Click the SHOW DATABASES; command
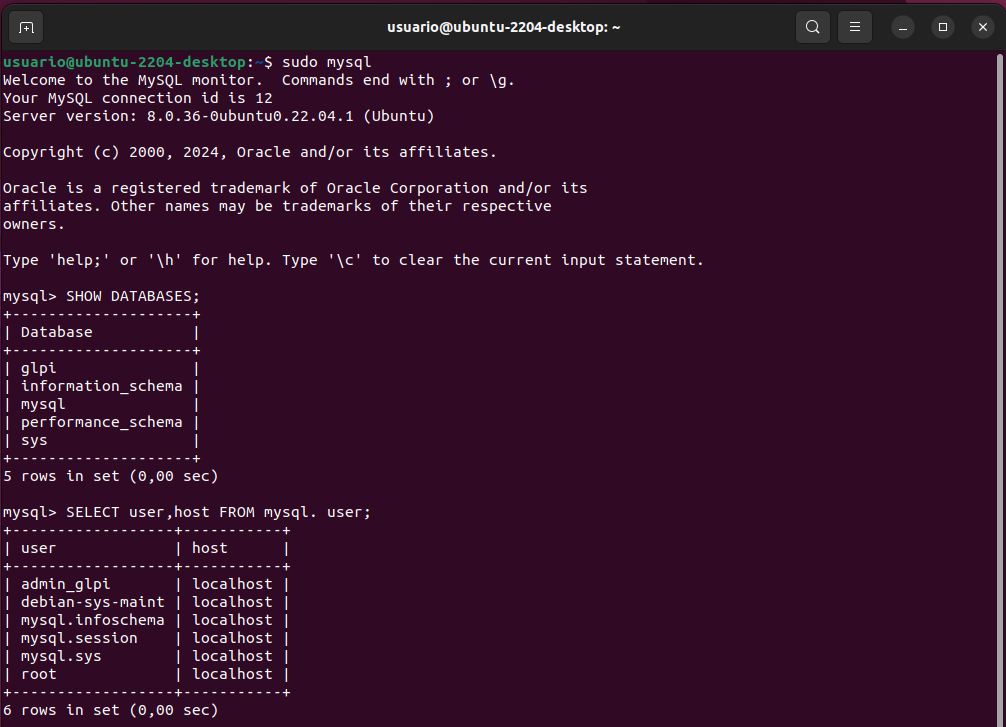 133,296
